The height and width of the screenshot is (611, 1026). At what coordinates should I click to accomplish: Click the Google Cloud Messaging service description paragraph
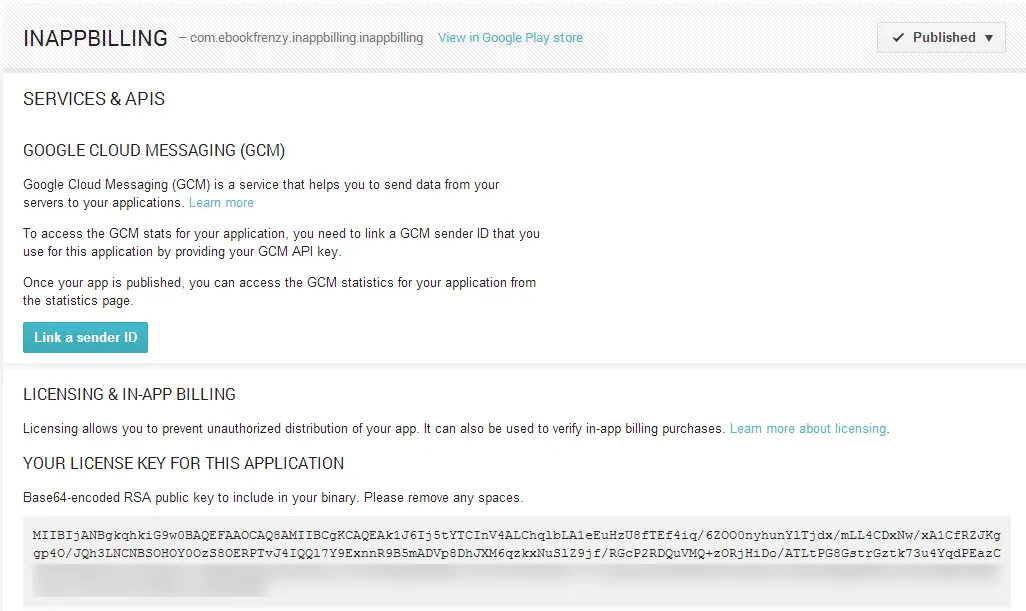pyautogui.click(x=261, y=193)
